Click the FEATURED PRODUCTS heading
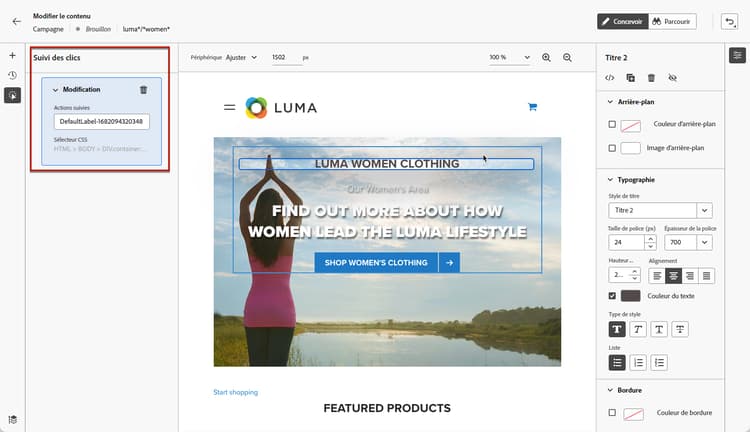 tap(387, 408)
